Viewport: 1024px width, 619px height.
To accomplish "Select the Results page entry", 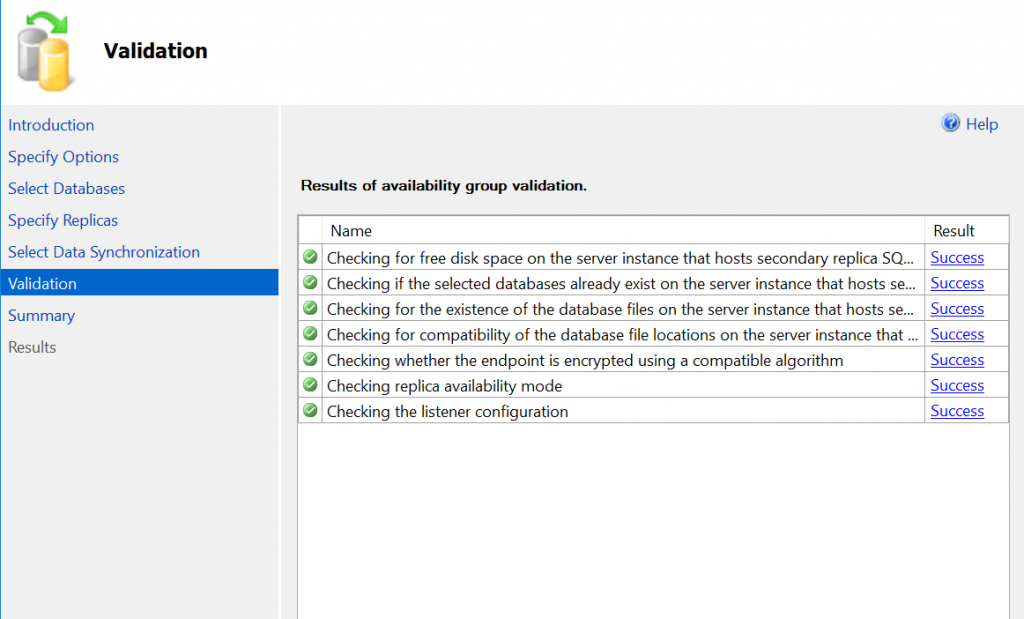I will [32, 347].
